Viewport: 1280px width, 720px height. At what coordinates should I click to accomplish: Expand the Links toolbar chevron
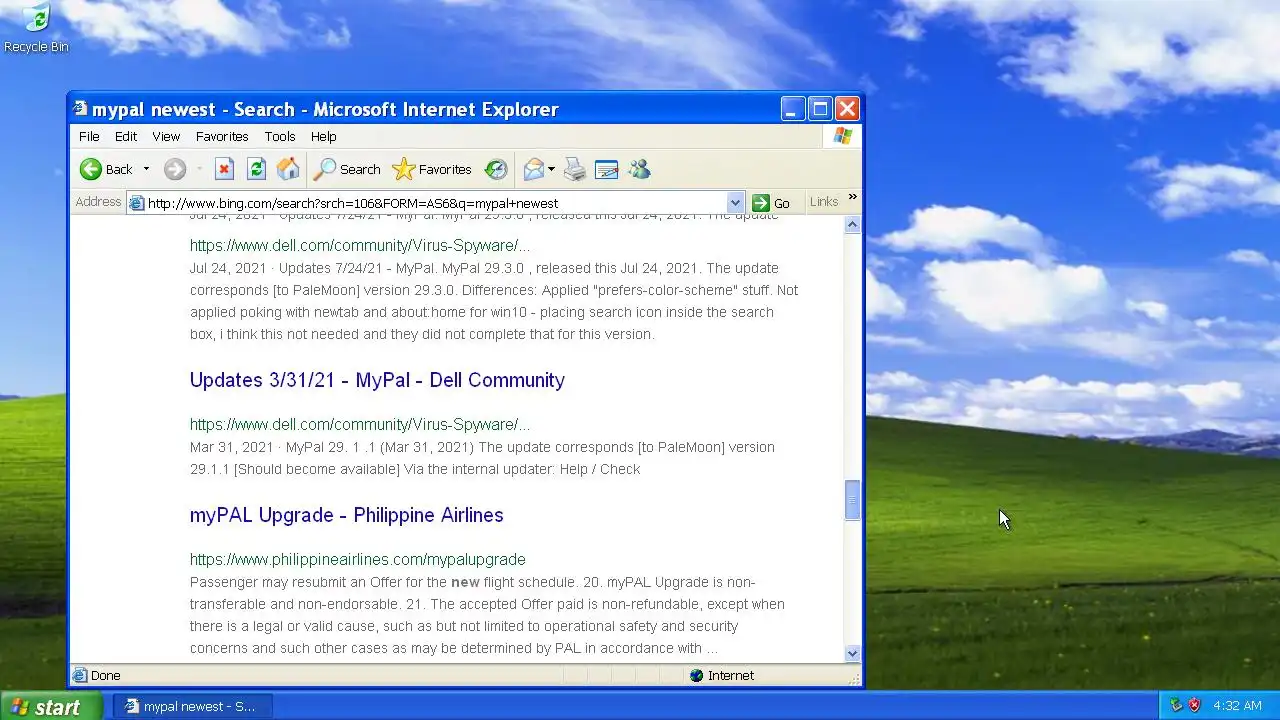(852, 198)
